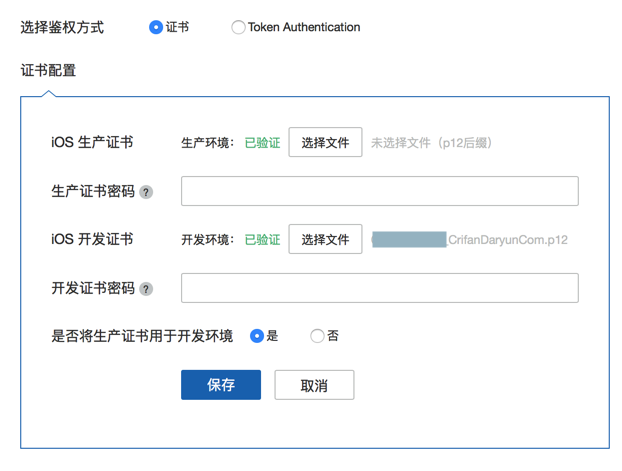Click the 取消 button
The width and height of the screenshot is (622, 471).
click(x=314, y=385)
